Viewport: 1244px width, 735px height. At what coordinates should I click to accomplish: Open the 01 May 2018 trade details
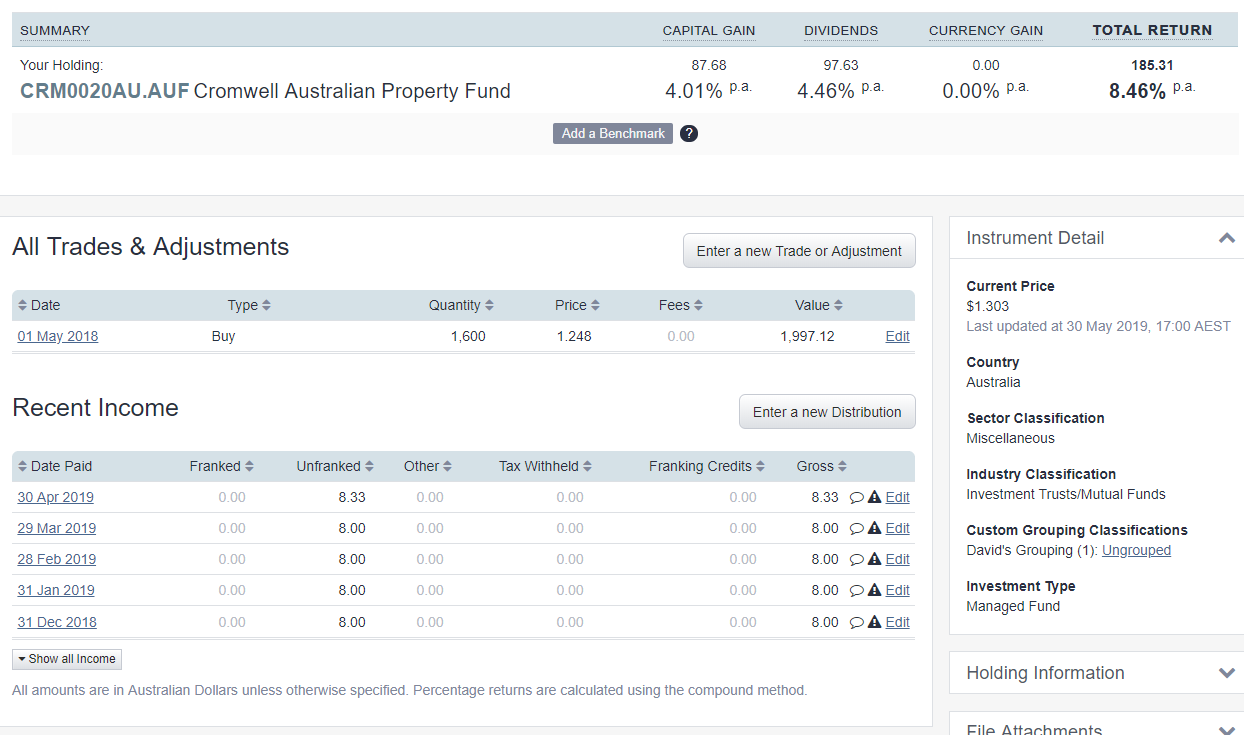[57, 336]
